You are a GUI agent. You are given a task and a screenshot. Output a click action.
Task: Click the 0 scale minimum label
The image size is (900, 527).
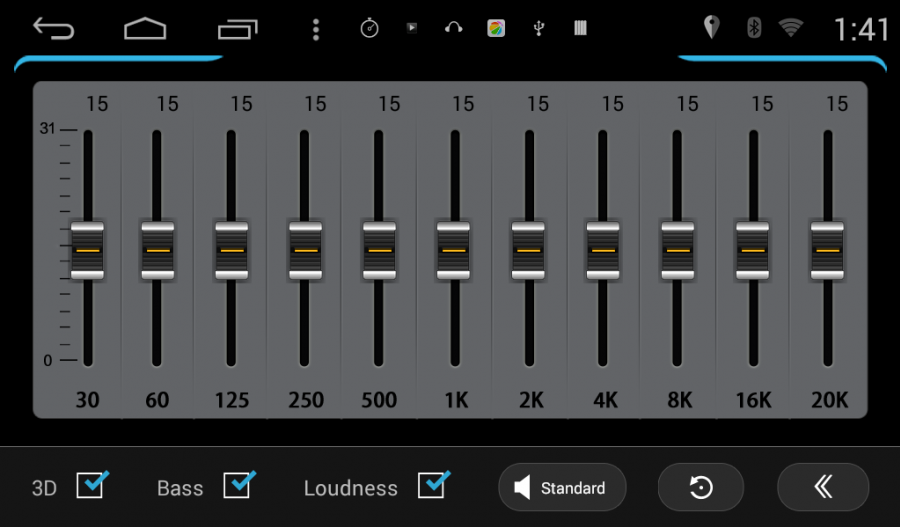click(48, 361)
